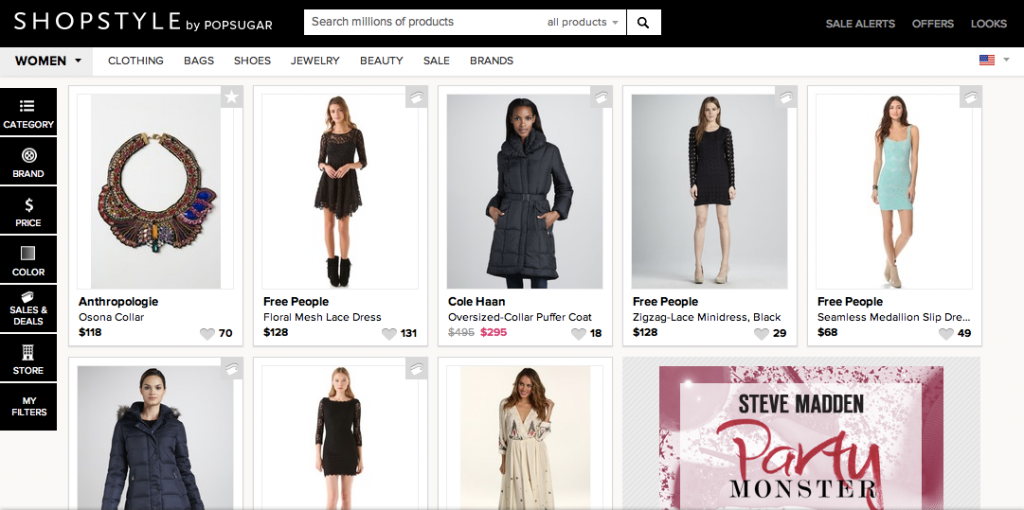Open the JEWELRY menu
The image size is (1024, 510).
[315, 61]
